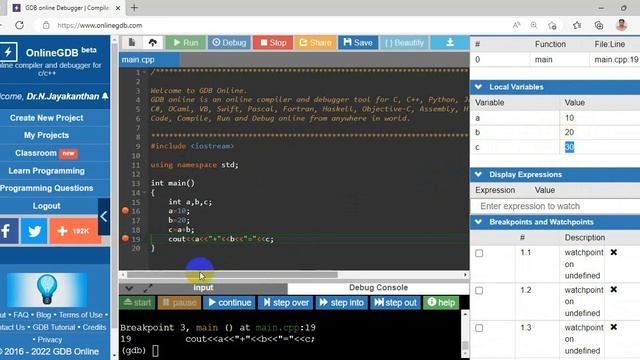Click right arrow of editor horizontal scrollbar
This screenshot has width=640, height=360.
click(x=465, y=275)
